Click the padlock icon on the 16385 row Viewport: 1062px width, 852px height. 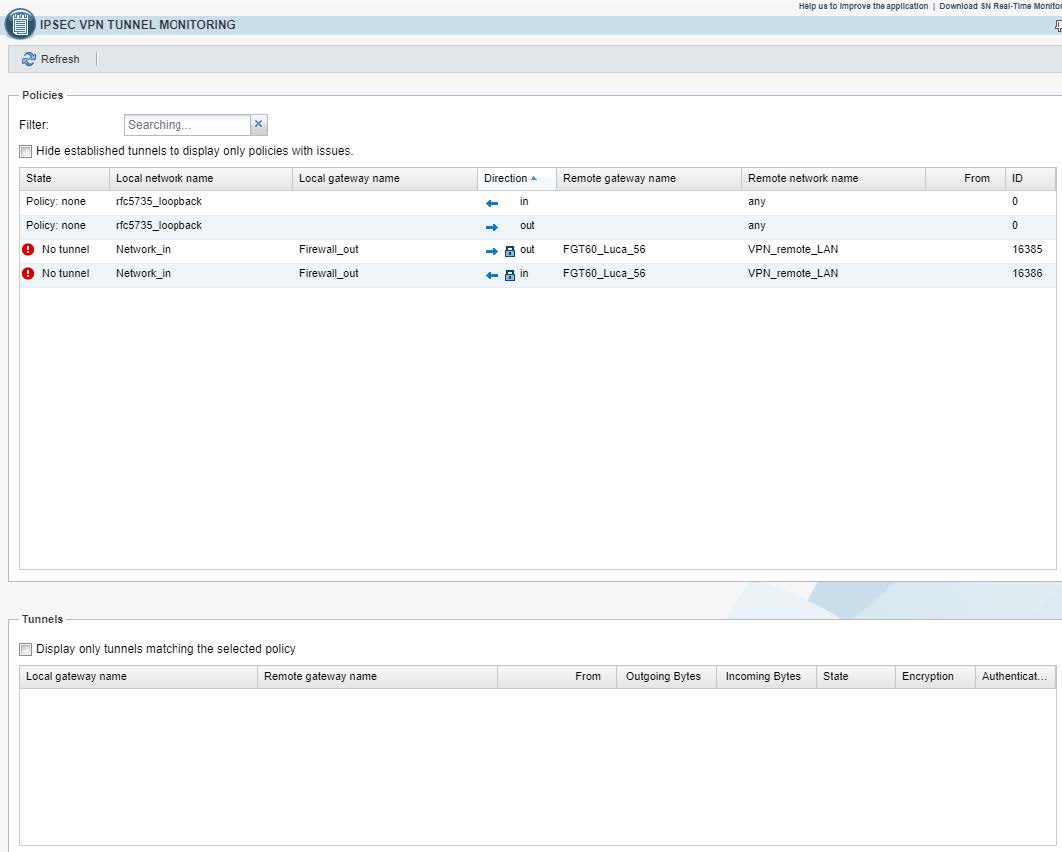point(510,251)
